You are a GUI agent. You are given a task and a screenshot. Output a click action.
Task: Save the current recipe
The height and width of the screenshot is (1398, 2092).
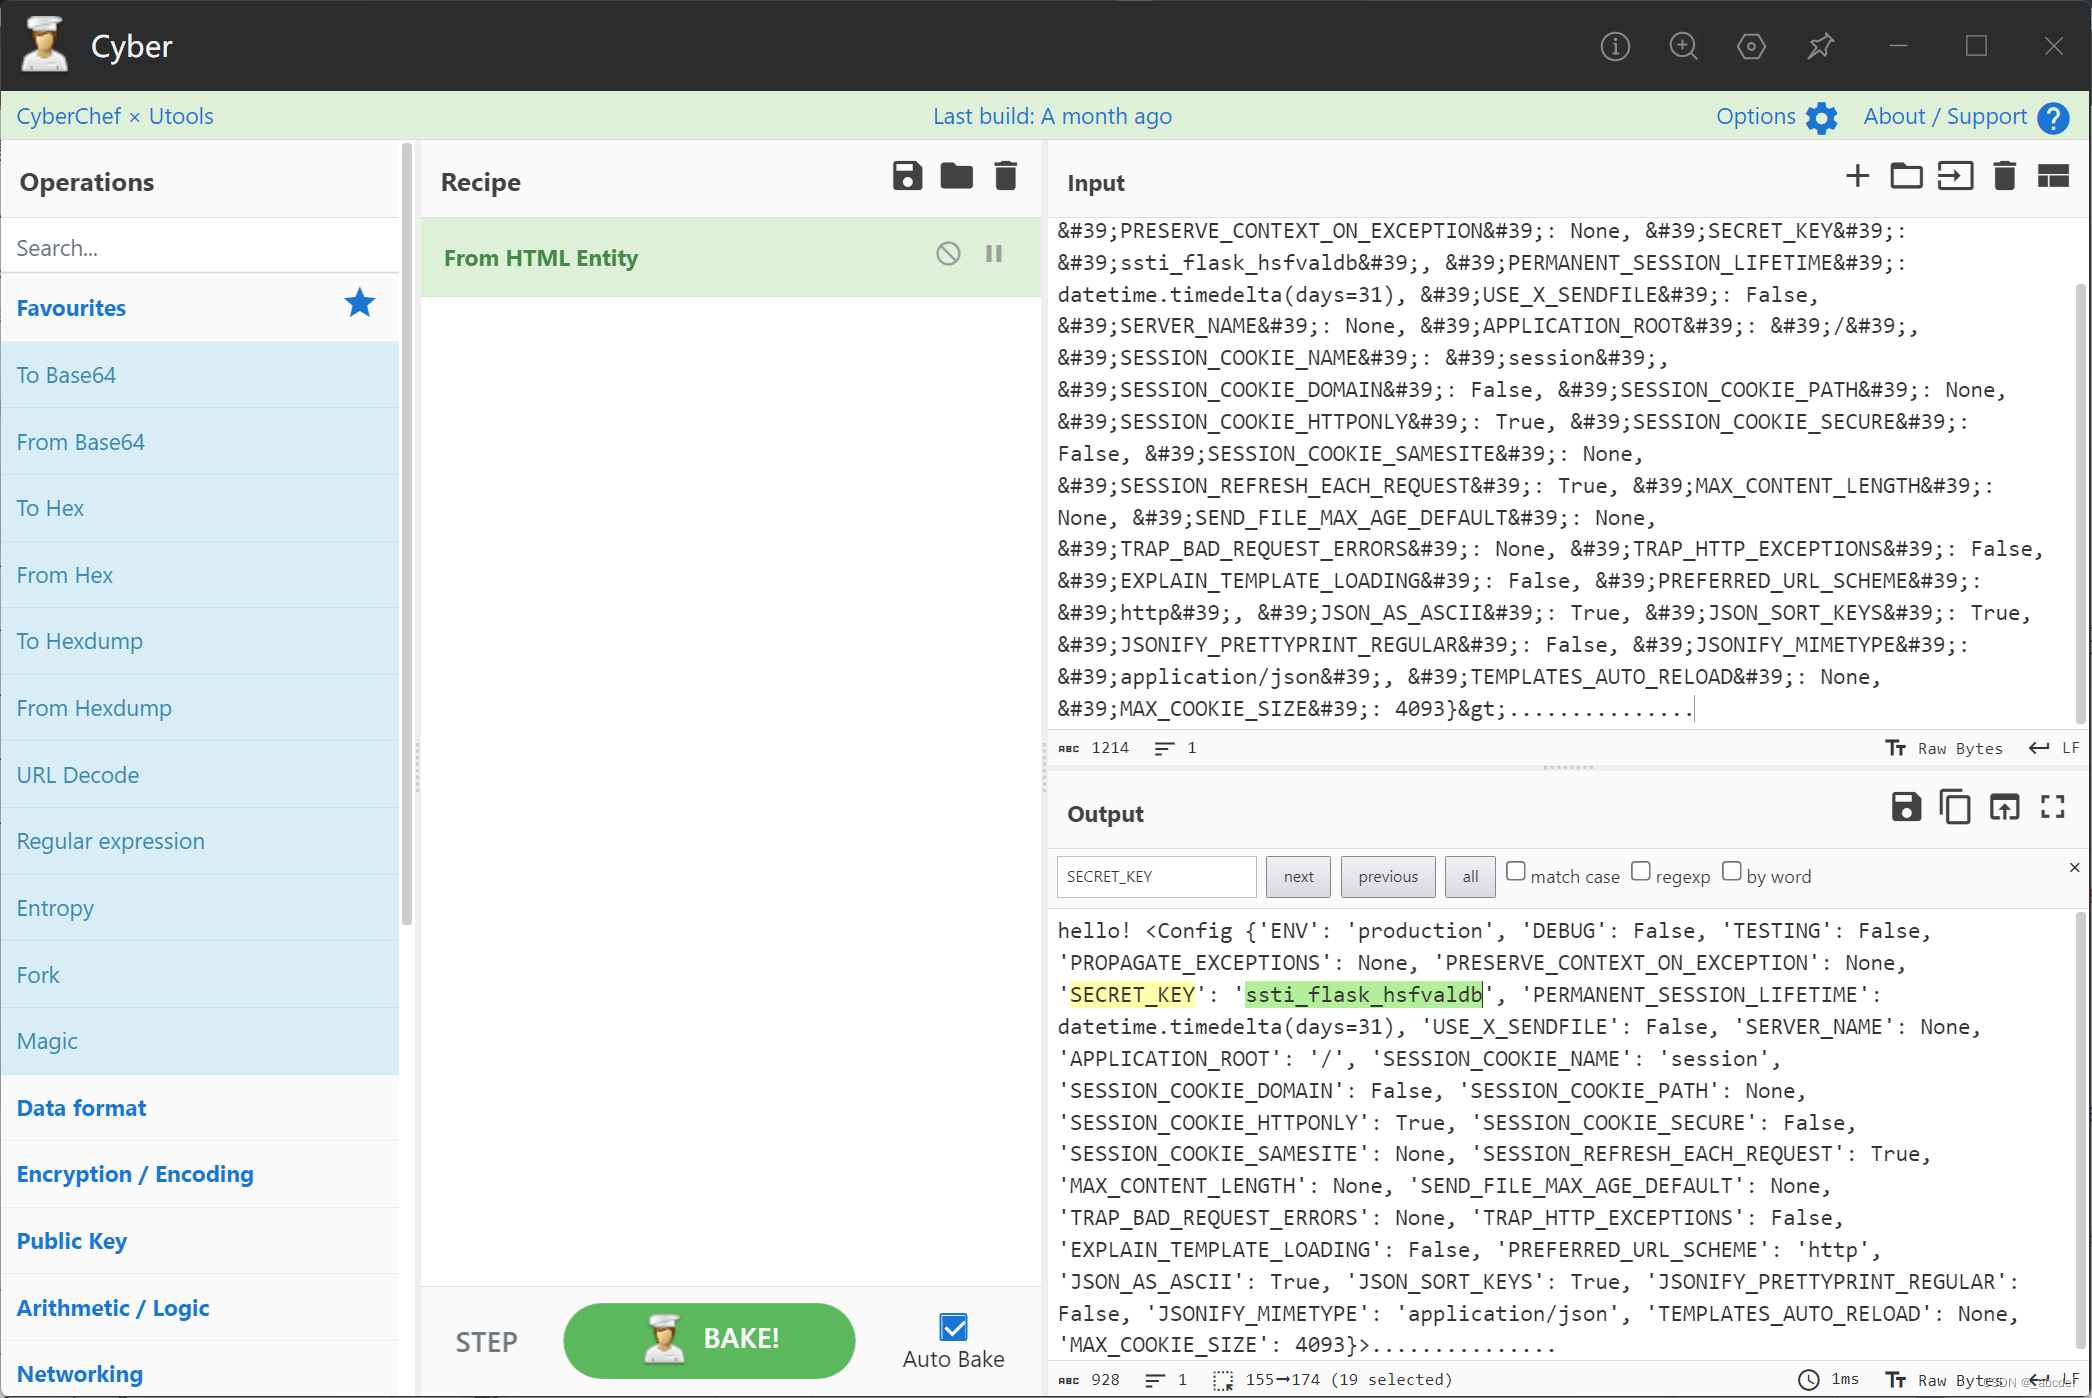coord(907,176)
